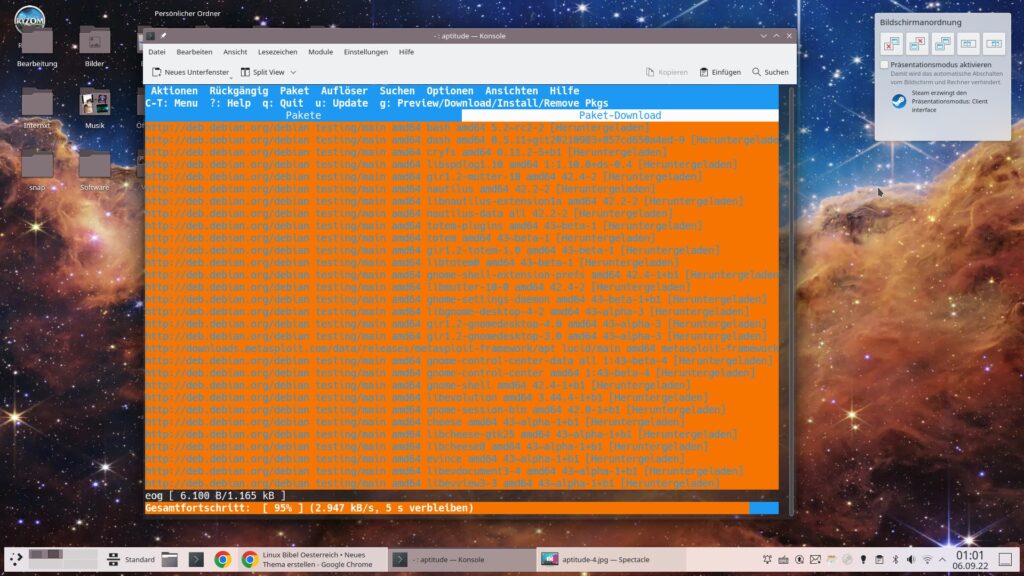This screenshot has width=1024, height=576.
Task: Click the Standard activity switcher
Action: [131, 560]
